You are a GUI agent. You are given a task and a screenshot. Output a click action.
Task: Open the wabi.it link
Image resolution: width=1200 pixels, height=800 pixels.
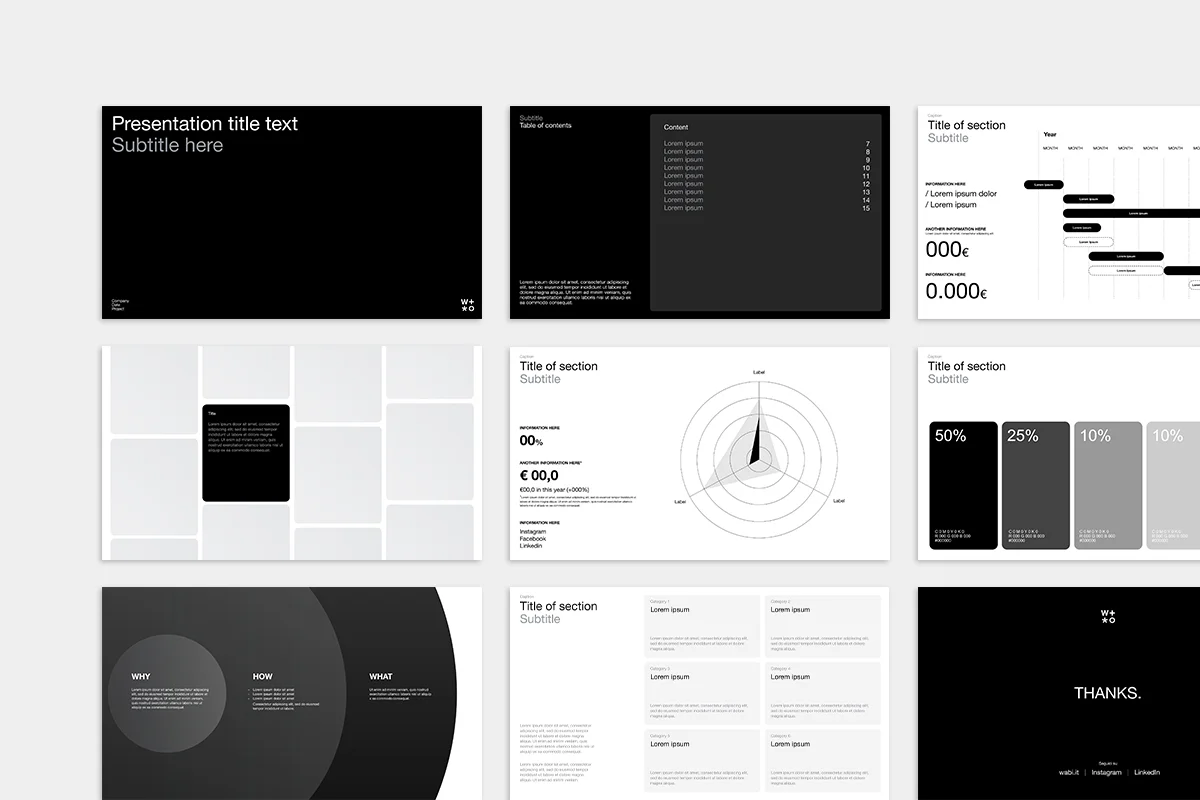pyautogui.click(x=1070, y=772)
